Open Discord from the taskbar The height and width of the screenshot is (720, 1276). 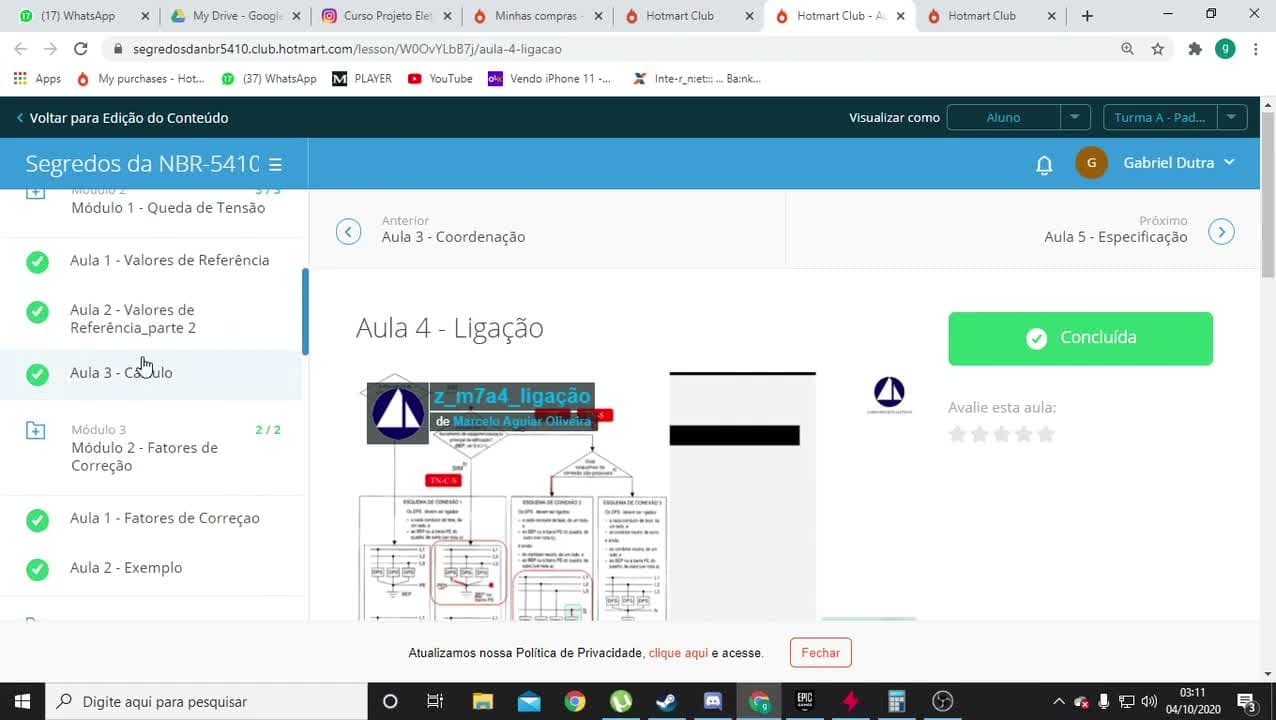[x=712, y=701]
